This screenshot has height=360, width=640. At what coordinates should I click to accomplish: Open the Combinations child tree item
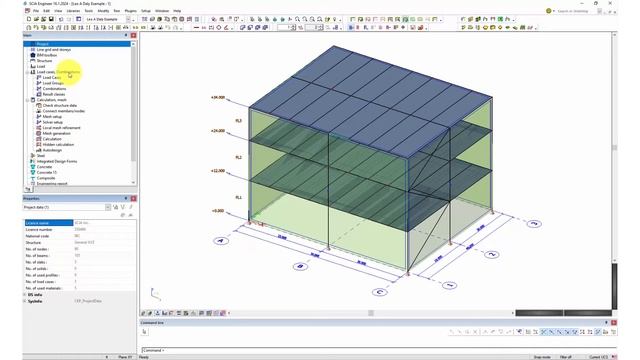[54, 89]
